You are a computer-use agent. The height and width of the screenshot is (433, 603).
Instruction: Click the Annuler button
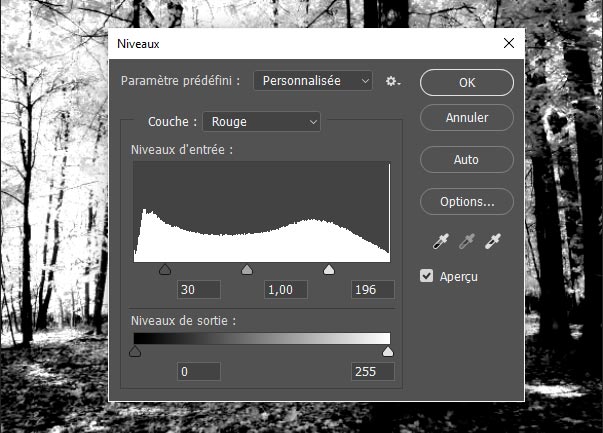pyautogui.click(x=466, y=117)
